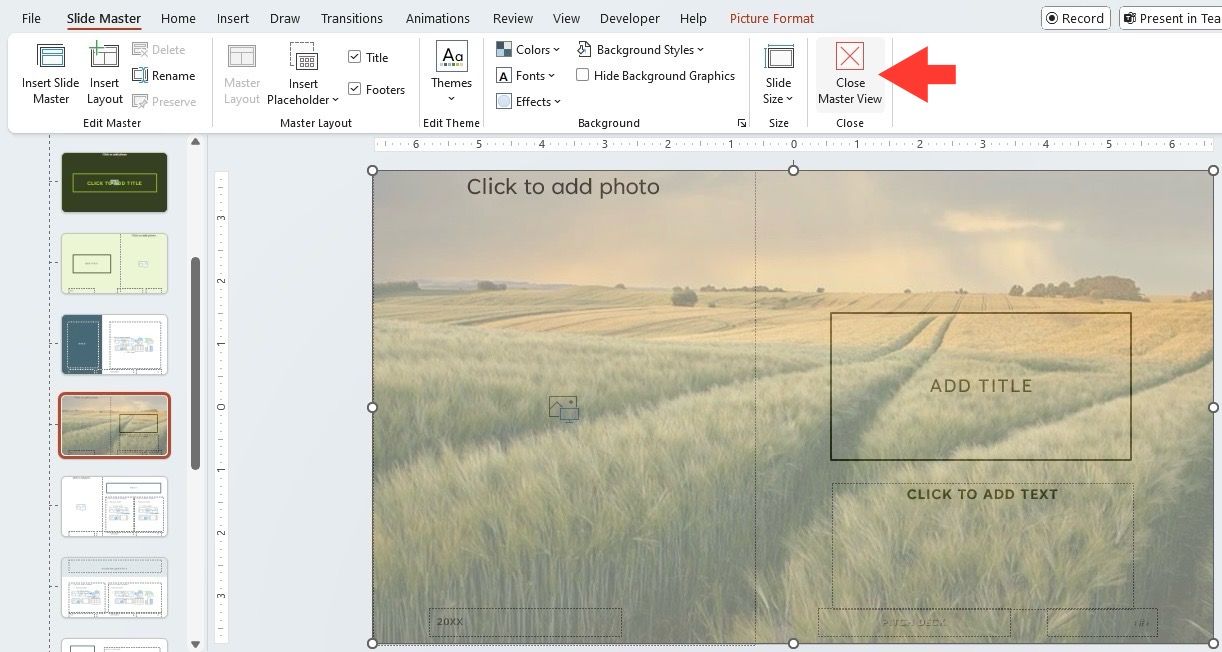Select the wheat field layout thumbnail

tap(114, 425)
